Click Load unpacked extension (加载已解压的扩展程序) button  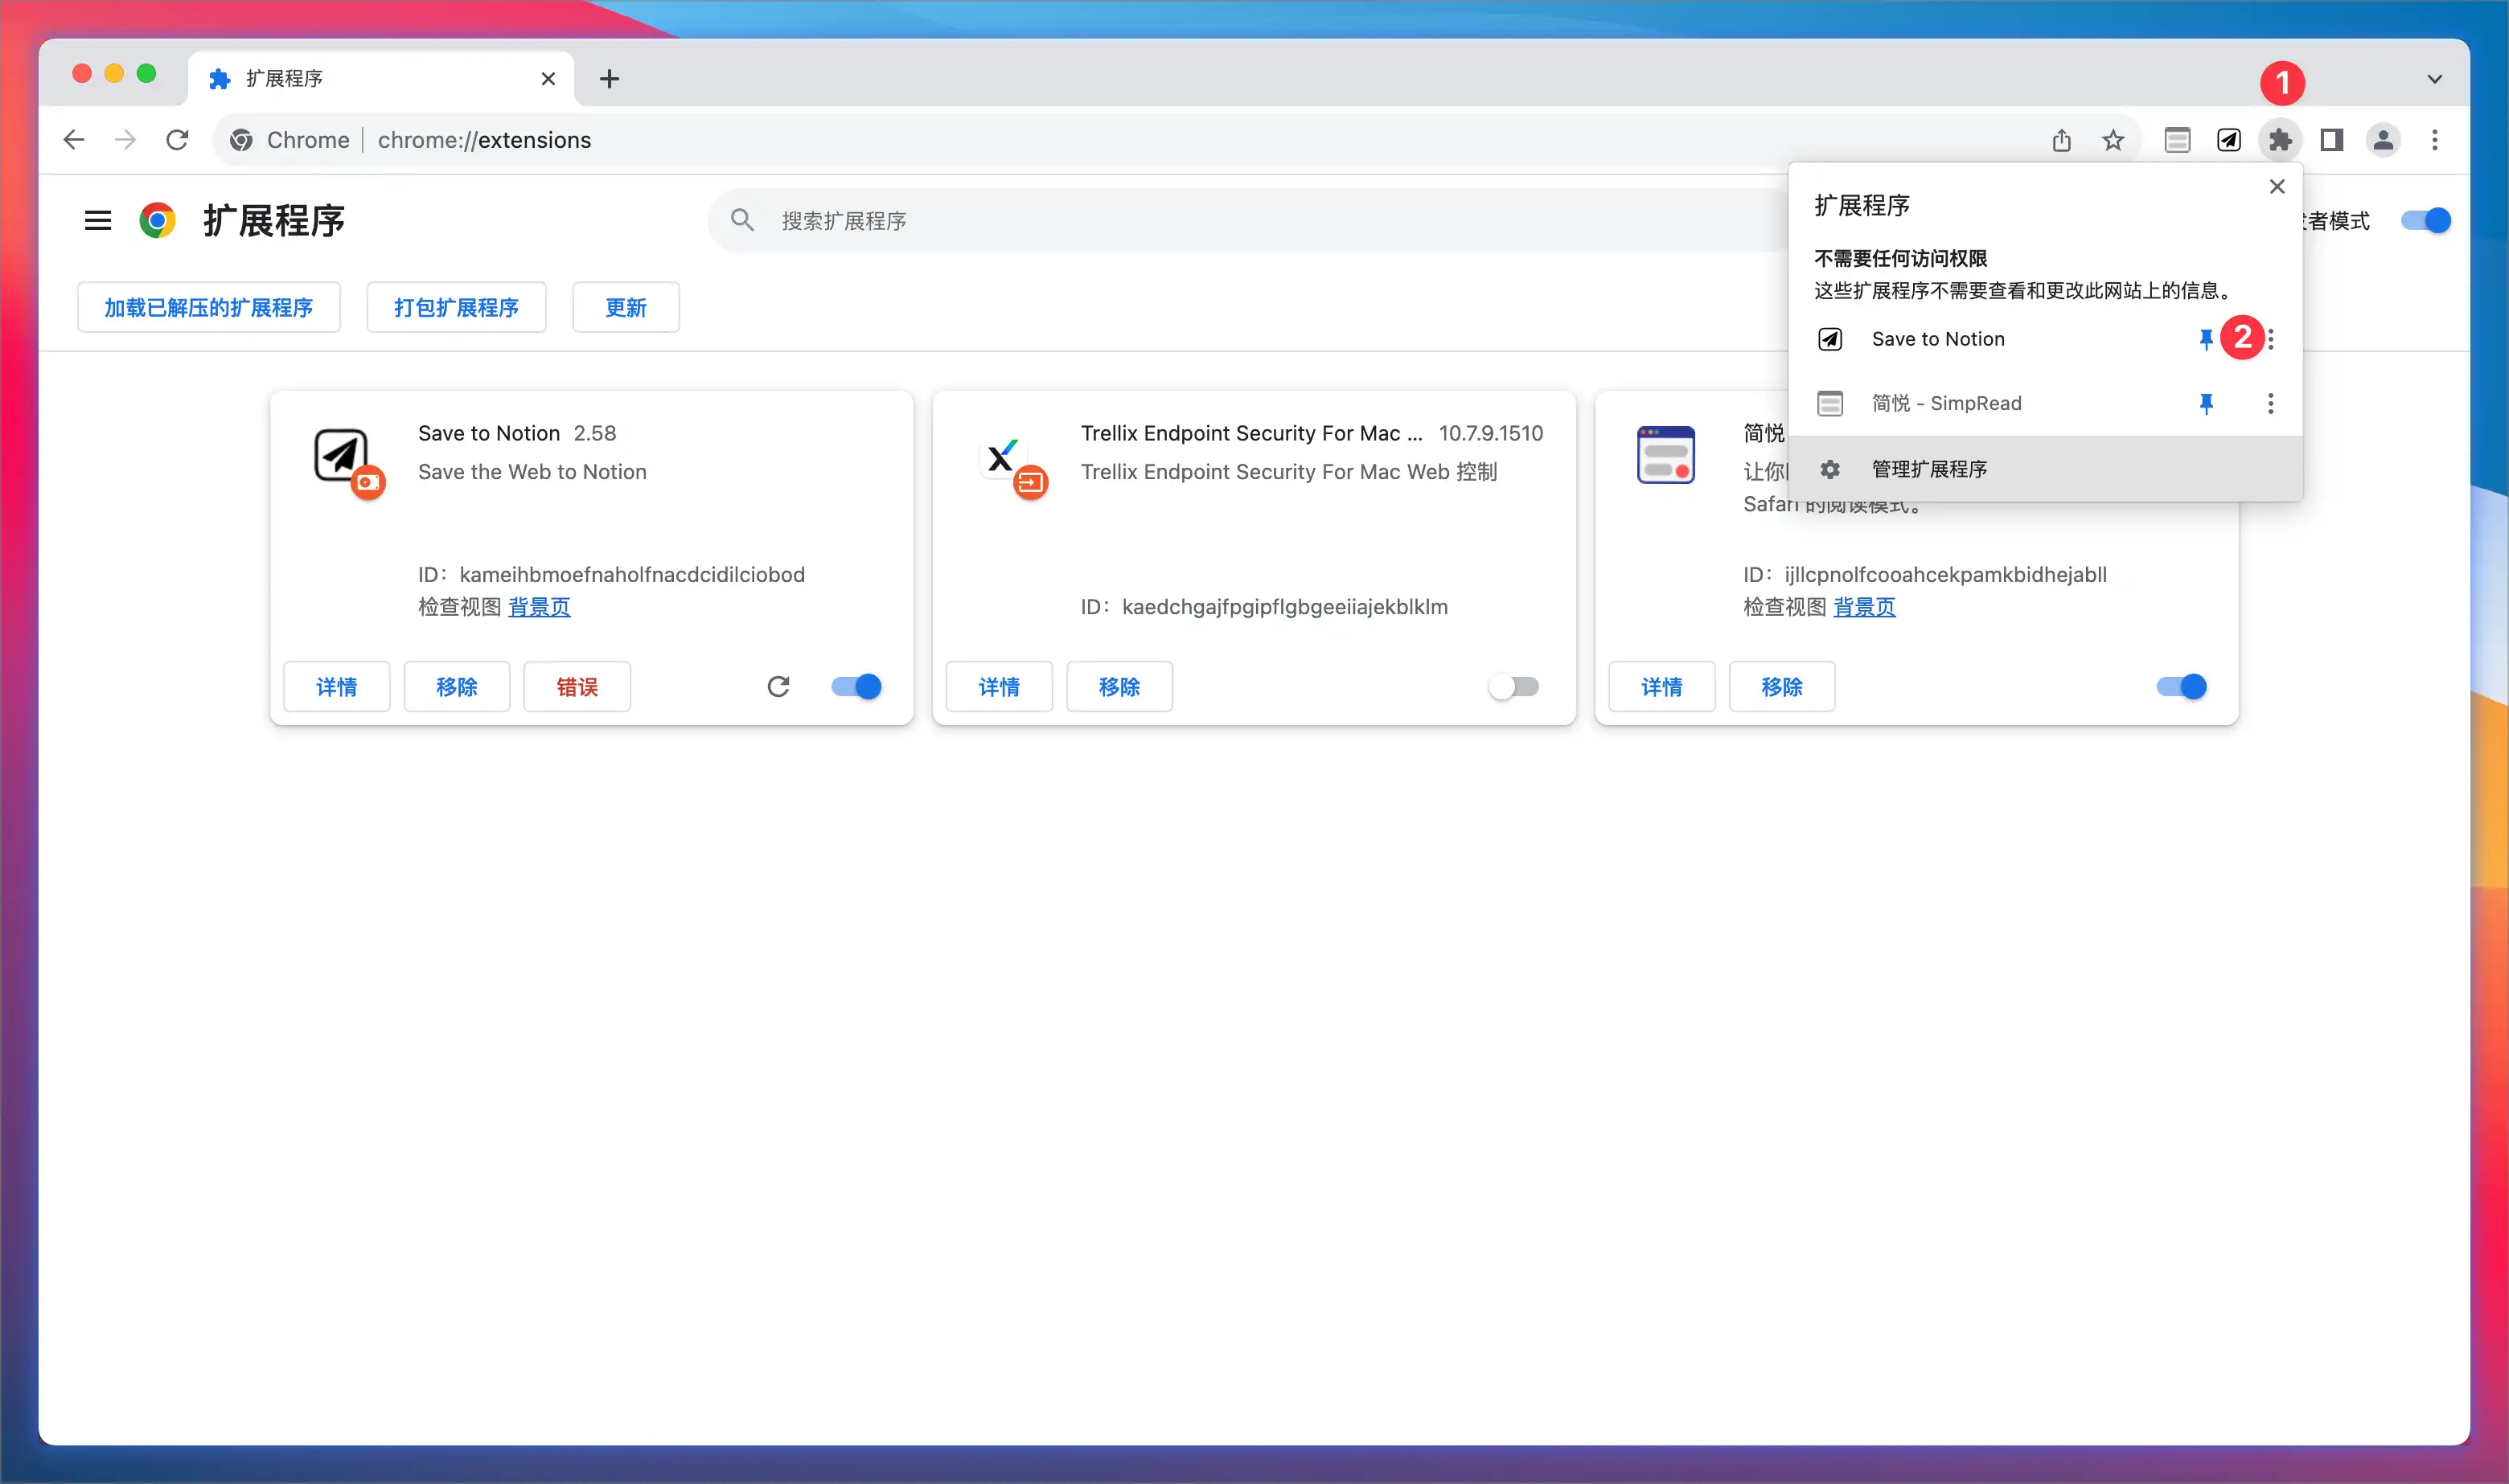(208, 307)
